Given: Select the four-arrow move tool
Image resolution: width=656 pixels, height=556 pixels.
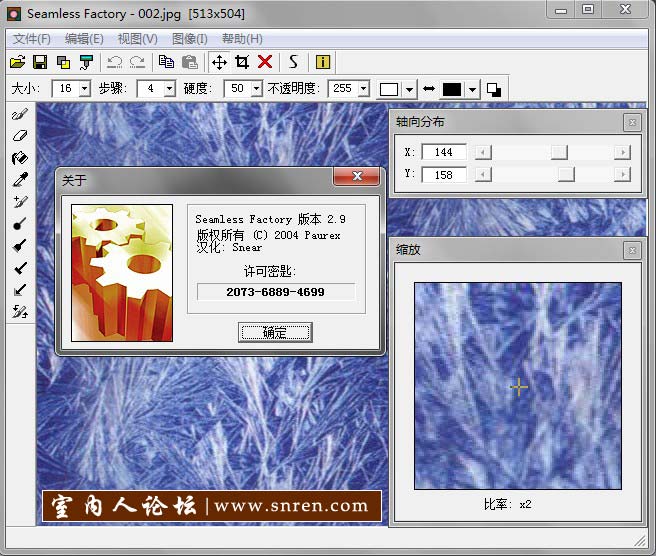Looking at the screenshot, I should click(x=219, y=62).
